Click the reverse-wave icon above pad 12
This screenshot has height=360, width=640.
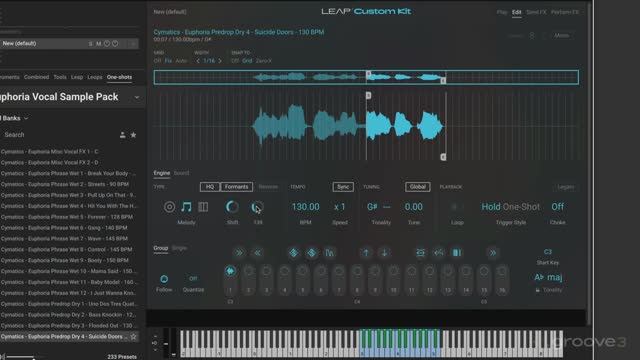coord(438,253)
